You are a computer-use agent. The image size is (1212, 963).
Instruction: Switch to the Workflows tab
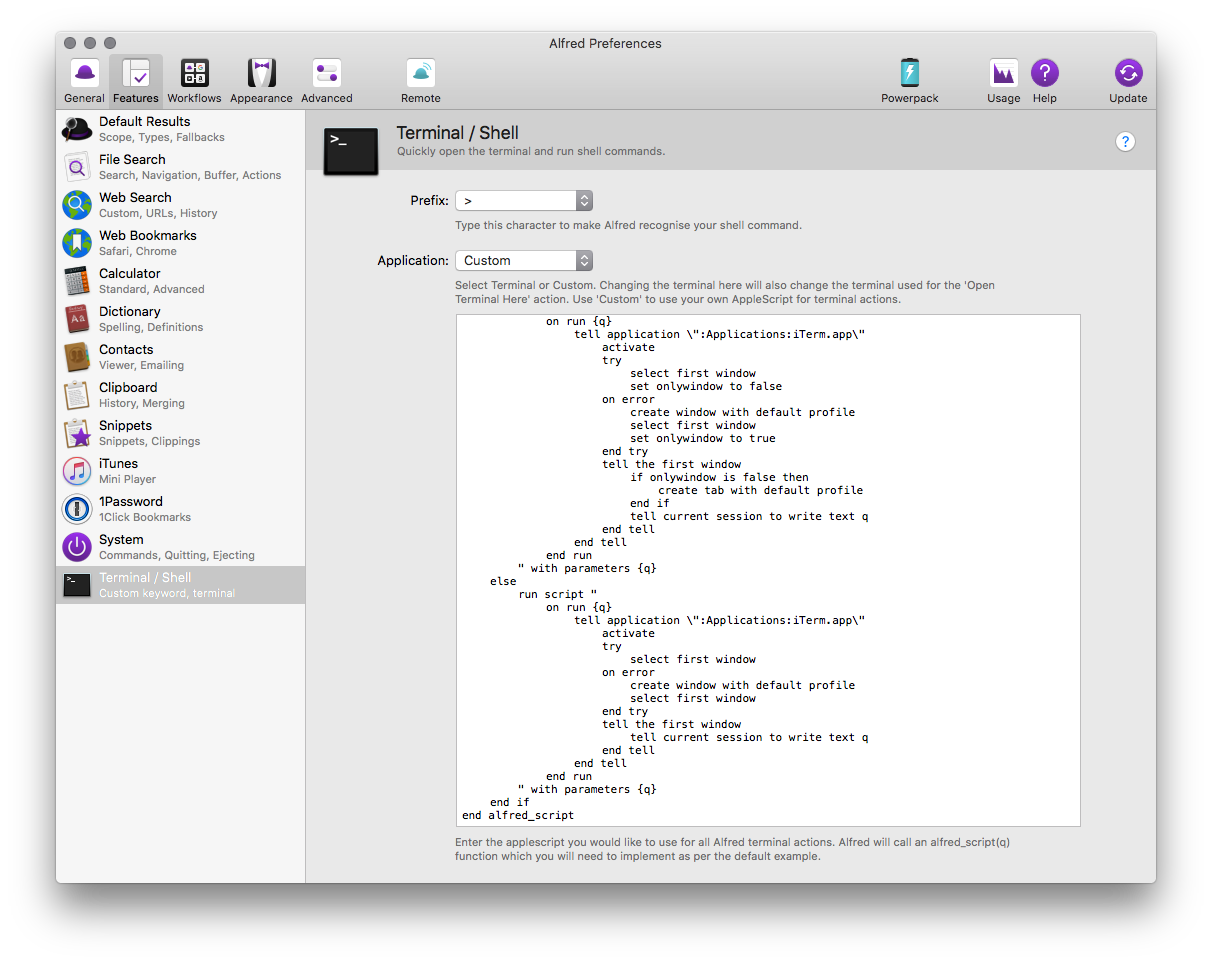[194, 81]
